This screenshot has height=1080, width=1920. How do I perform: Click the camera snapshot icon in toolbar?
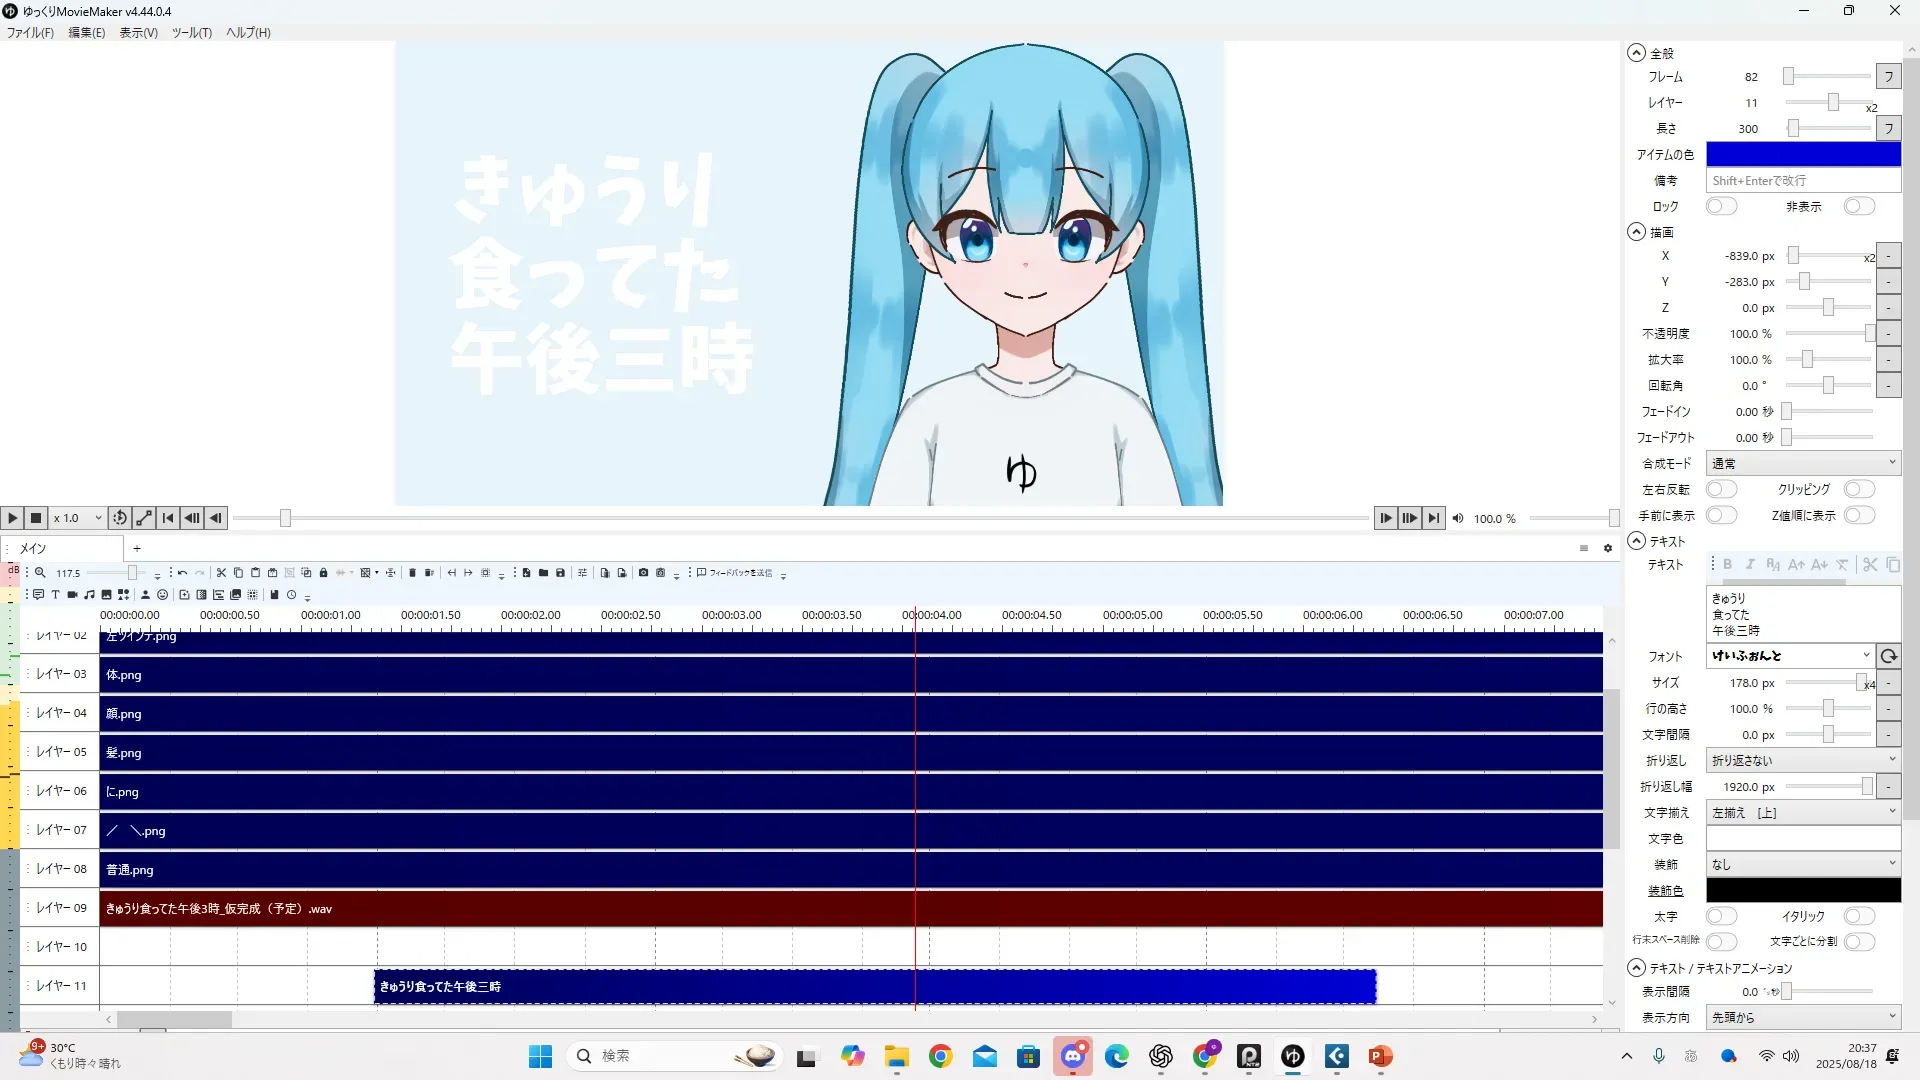click(643, 573)
